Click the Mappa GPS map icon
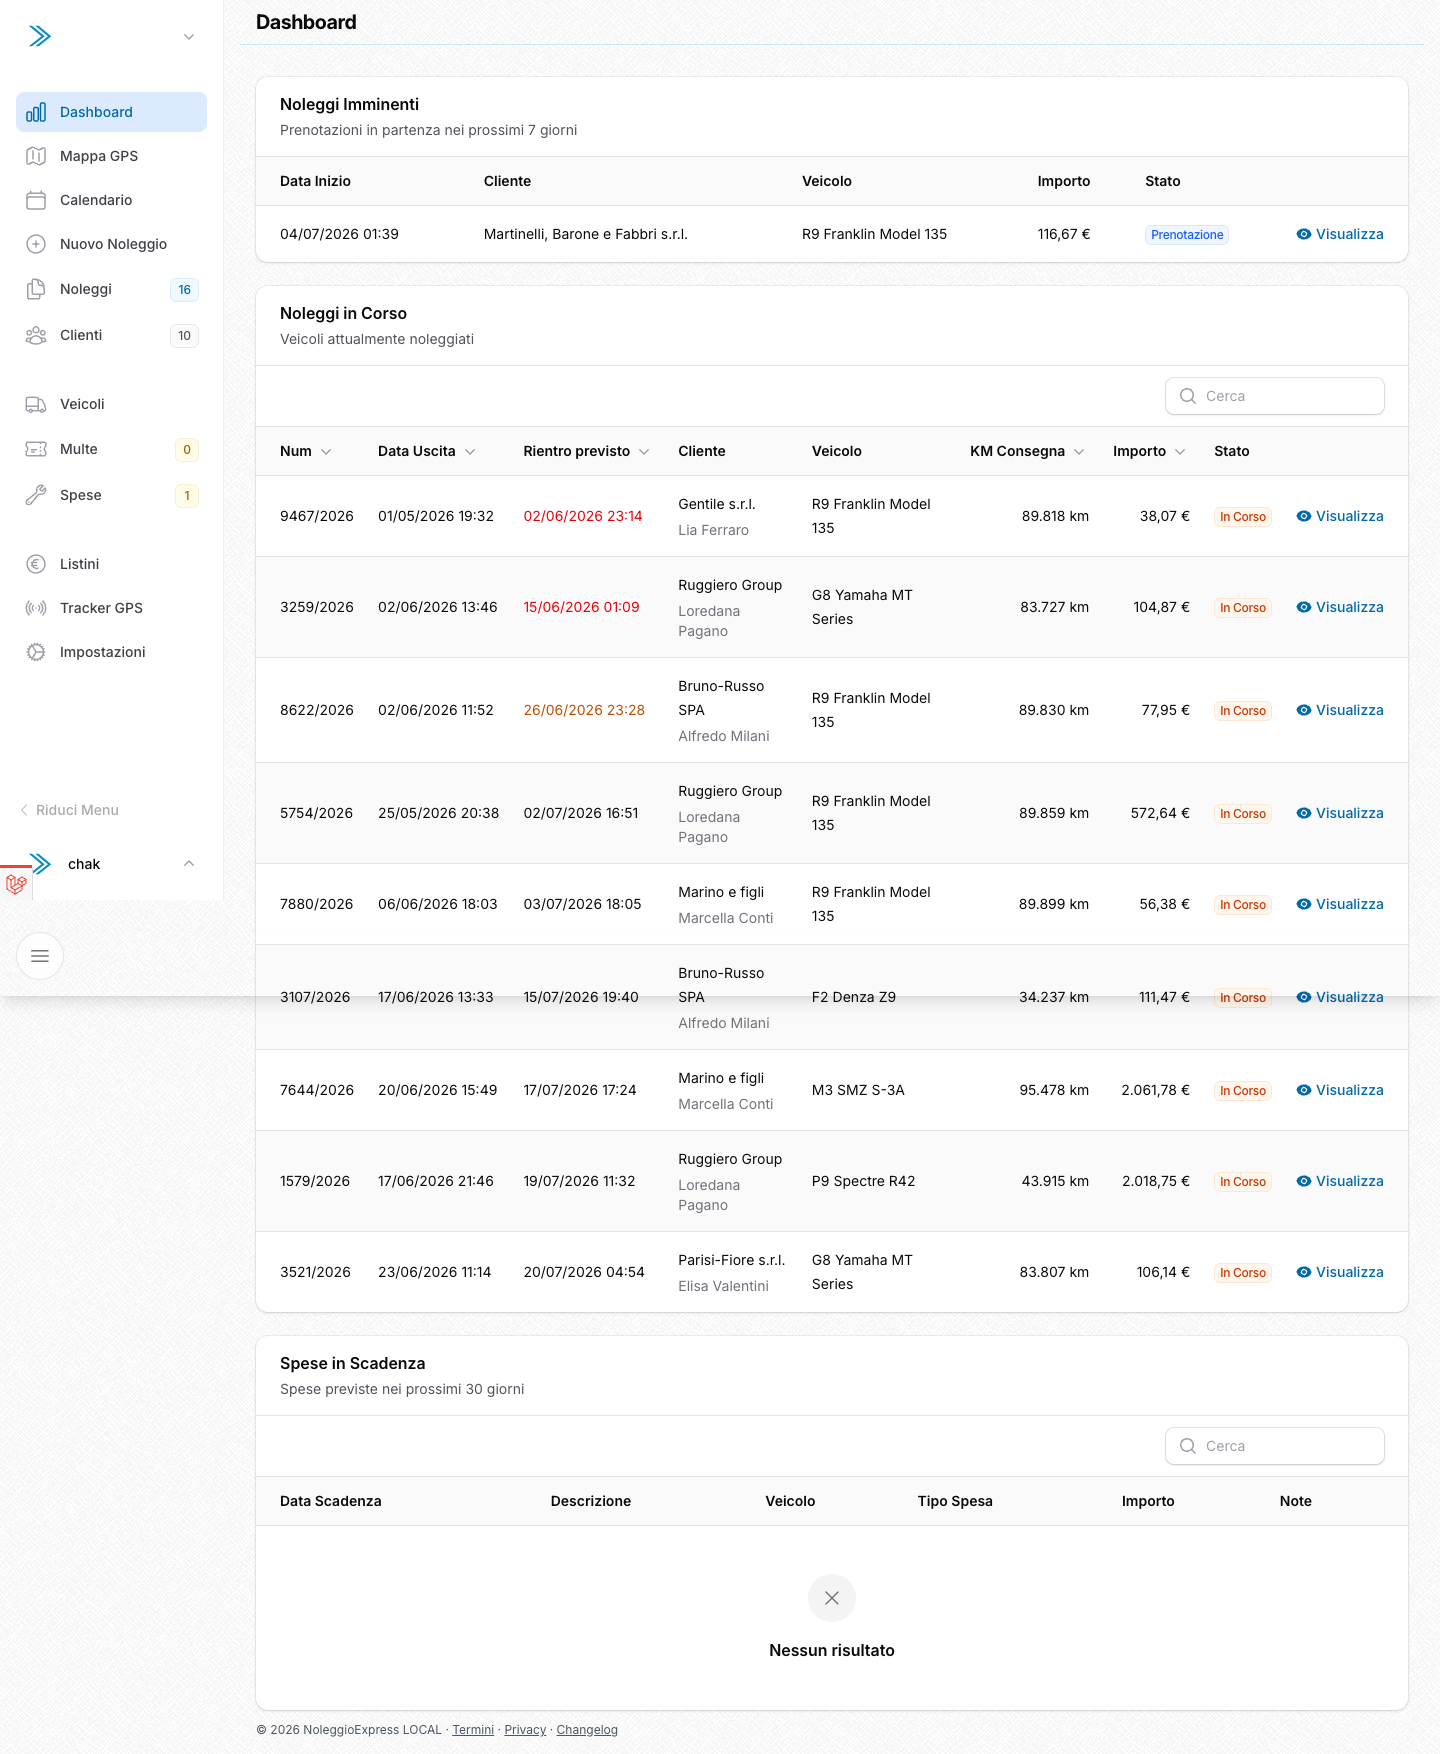 tap(36, 156)
